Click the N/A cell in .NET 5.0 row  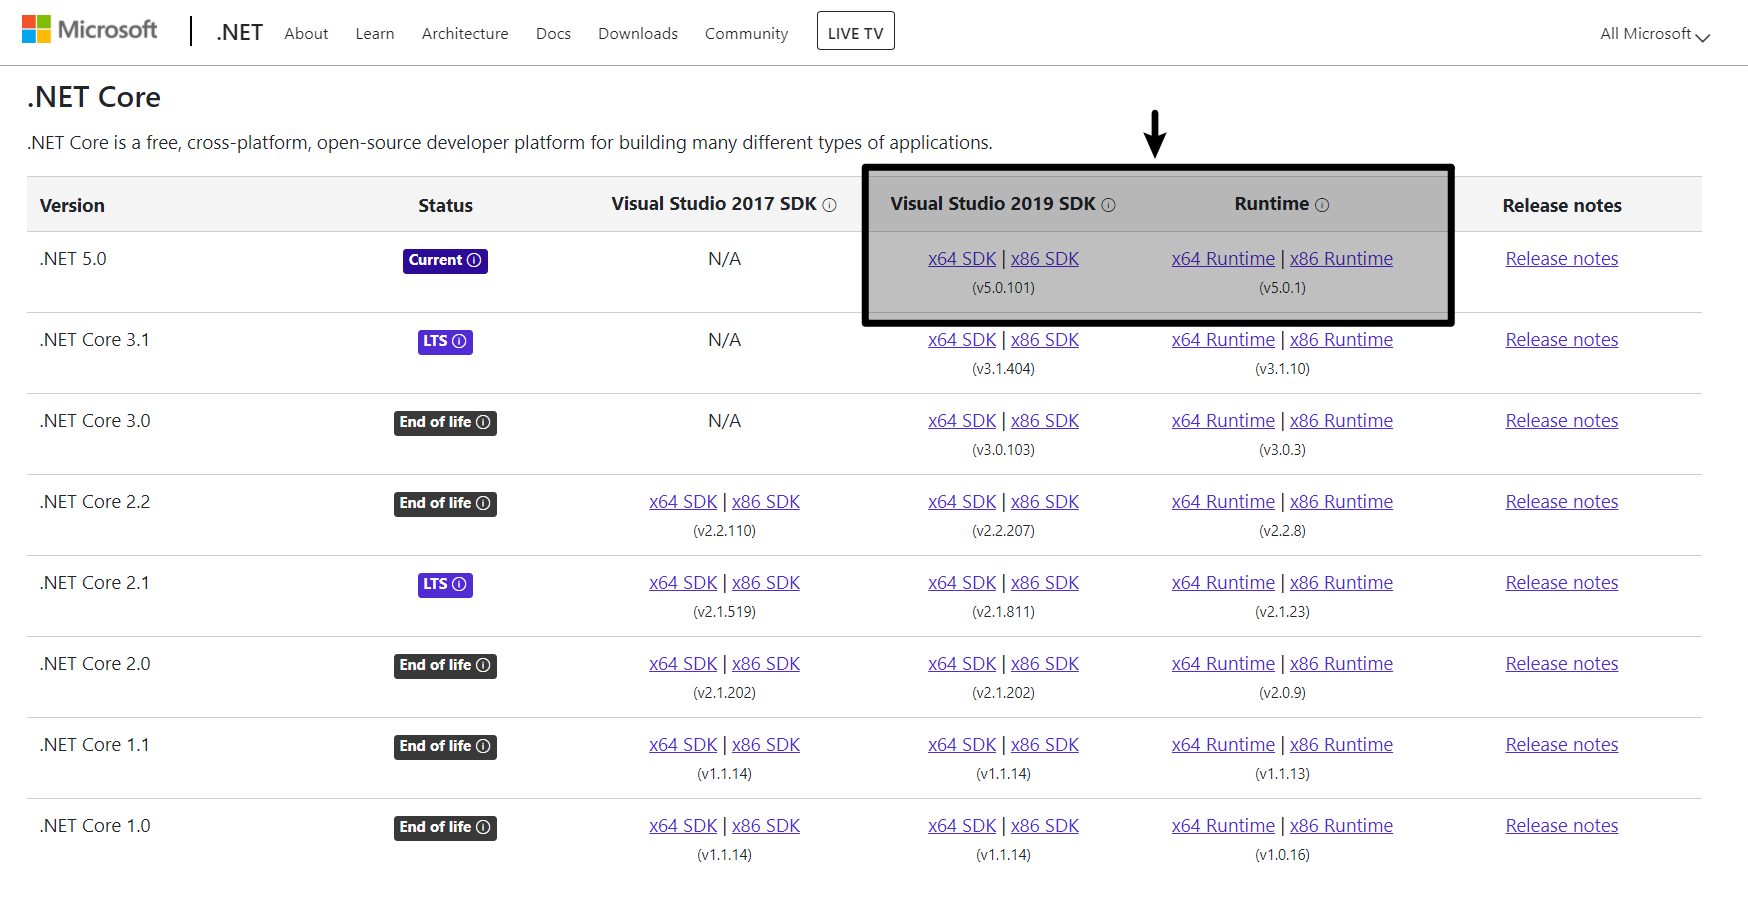click(724, 259)
